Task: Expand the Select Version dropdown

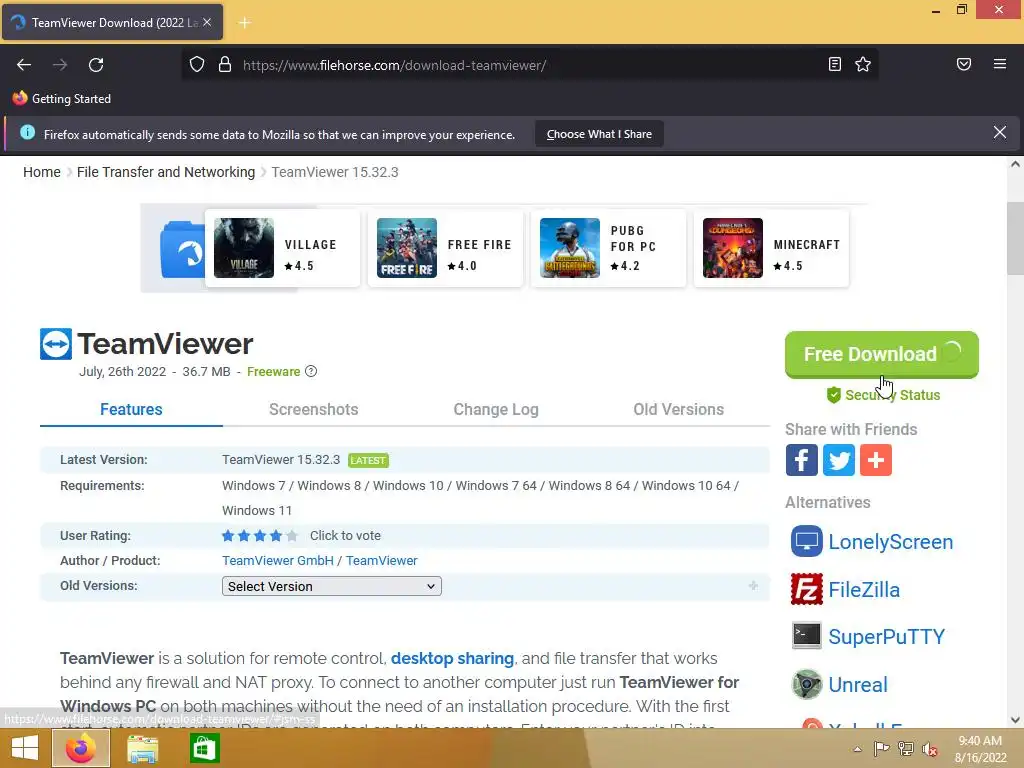Action: [x=332, y=586]
